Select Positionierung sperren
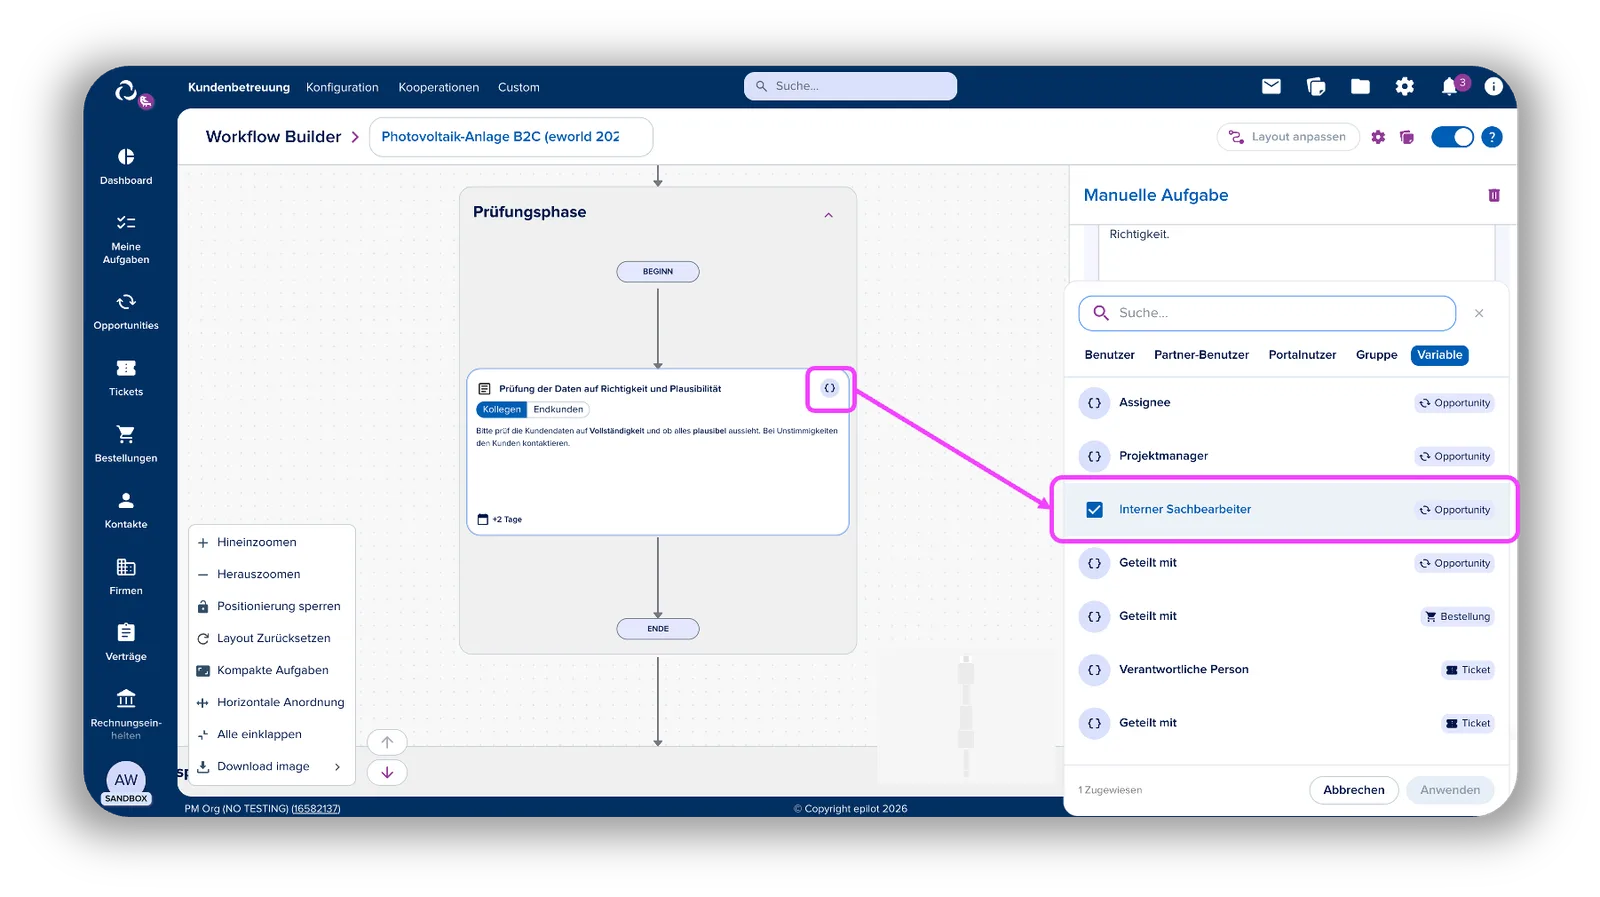1600x897 pixels. click(x=271, y=607)
